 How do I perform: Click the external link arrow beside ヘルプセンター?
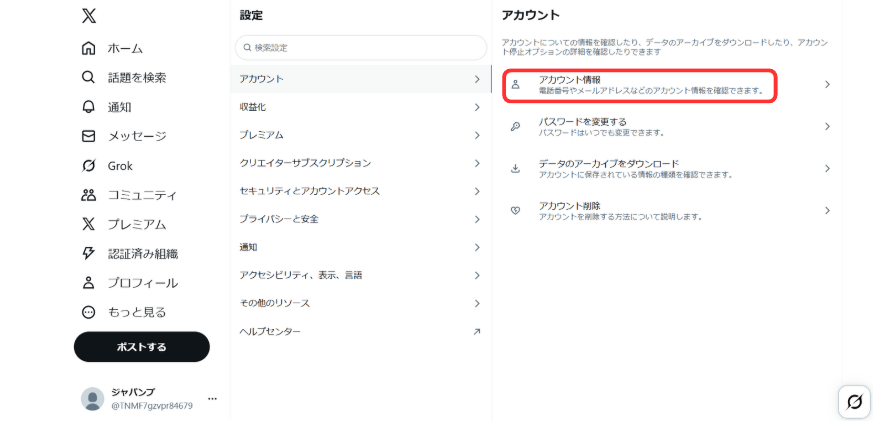[477, 331]
